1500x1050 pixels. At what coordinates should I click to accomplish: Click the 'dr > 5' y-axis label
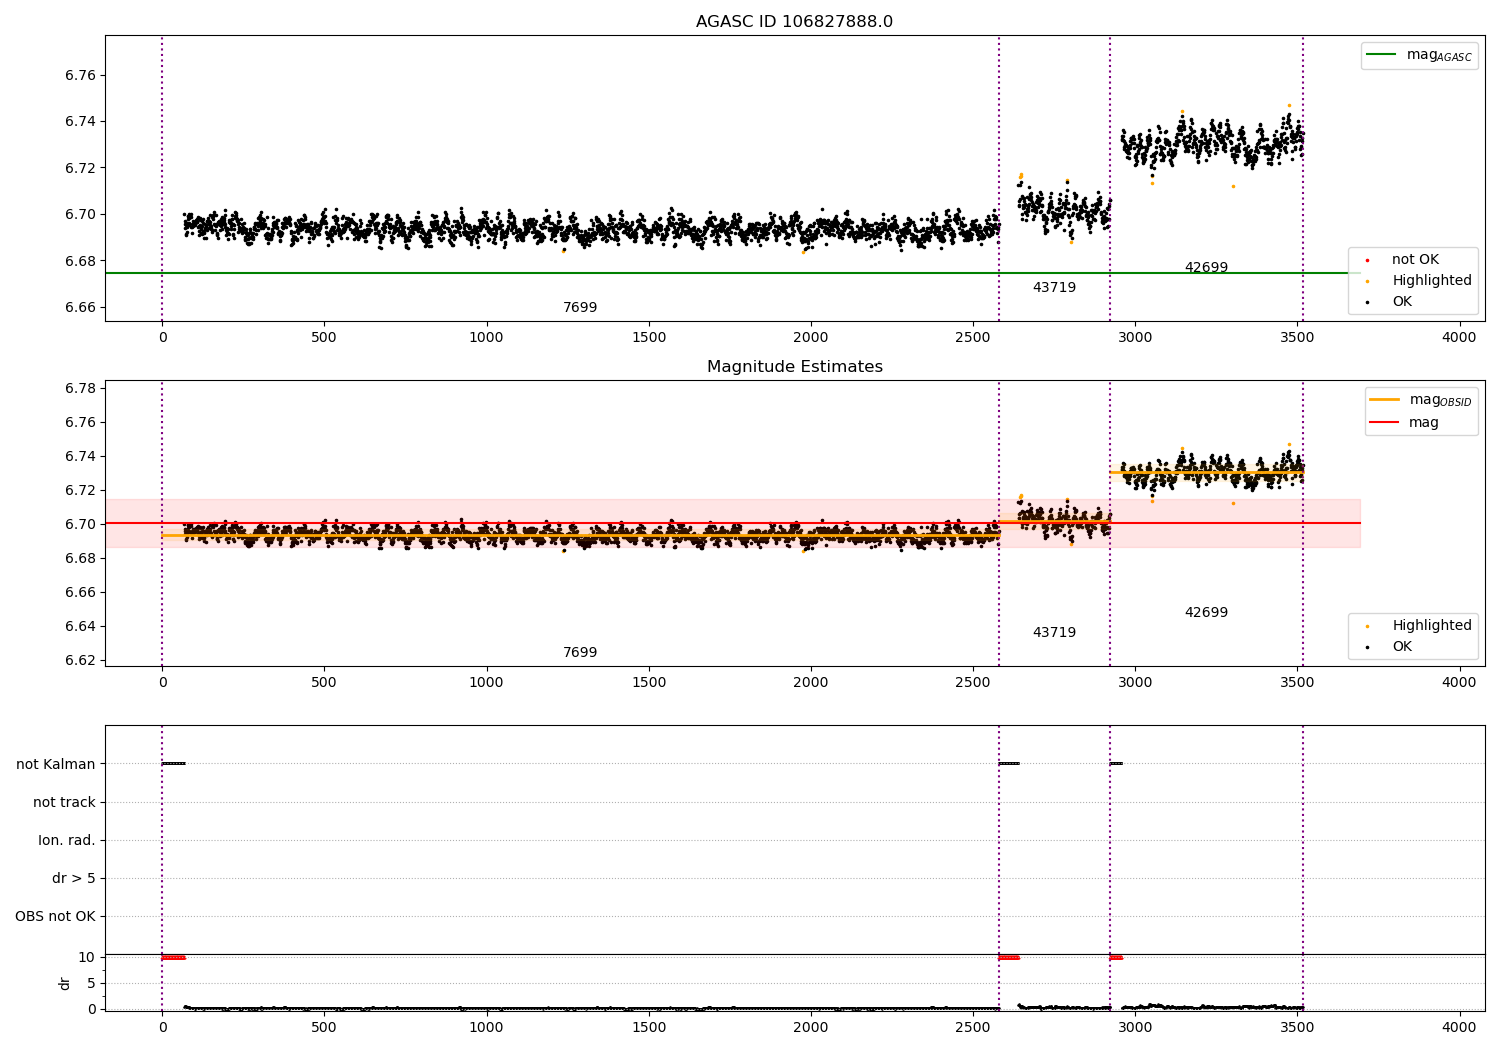[74, 878]
